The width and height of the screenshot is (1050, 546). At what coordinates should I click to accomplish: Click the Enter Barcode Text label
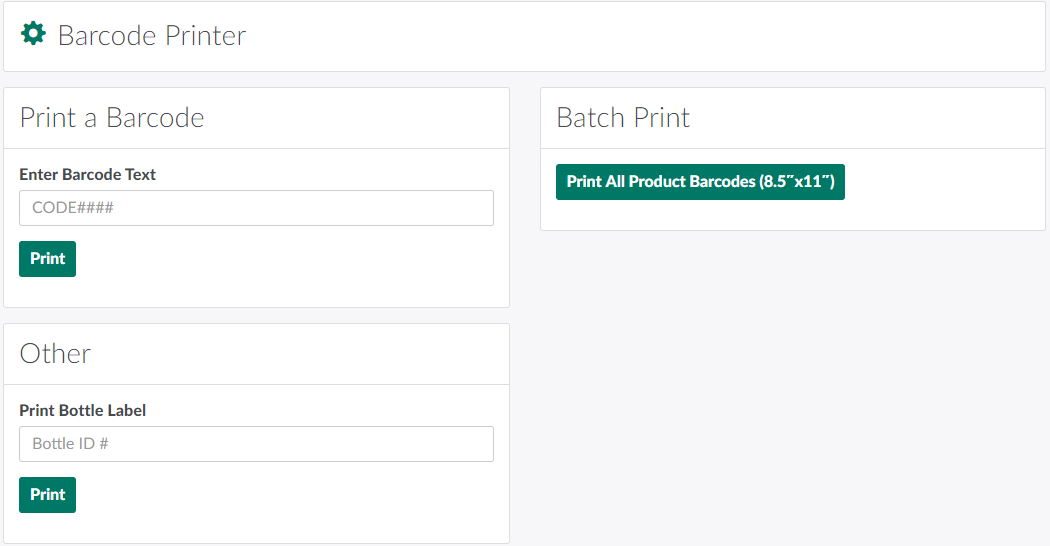click(88, 174)
